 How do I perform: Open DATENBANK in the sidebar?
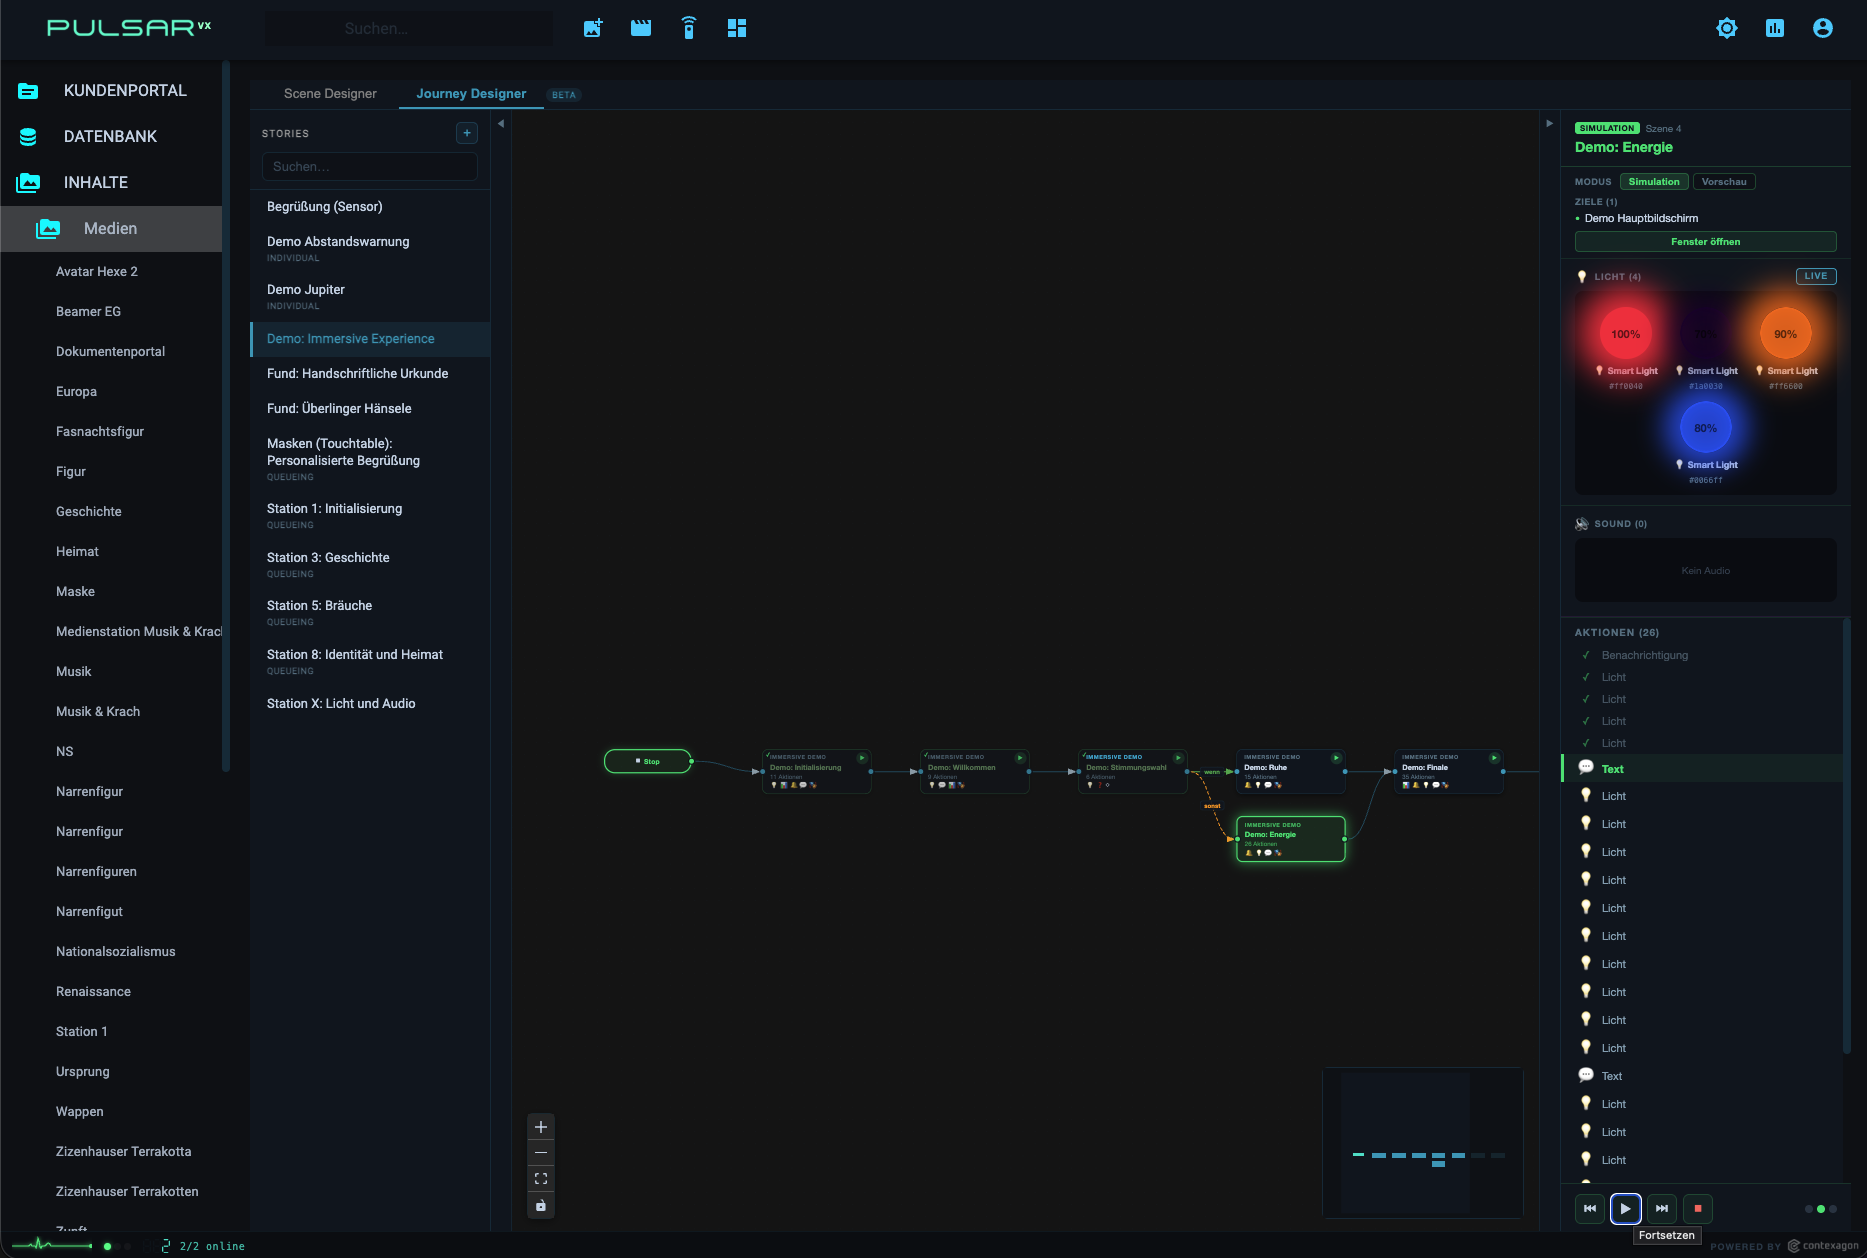click(110, 137)
